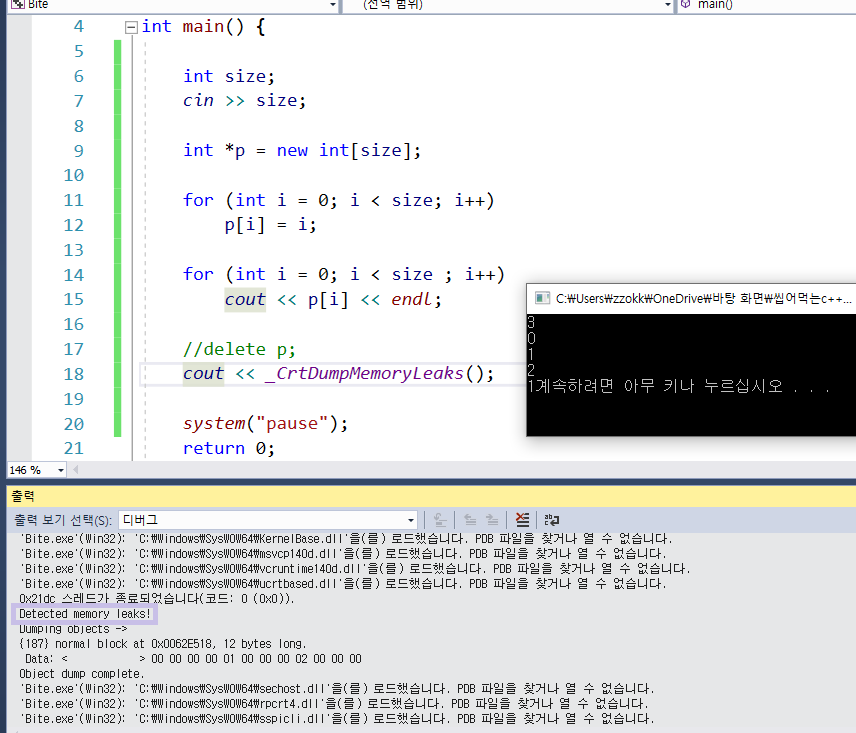856x733 pixels.
Task: Click line number 9 in the gutter
Action: (79, 151)
